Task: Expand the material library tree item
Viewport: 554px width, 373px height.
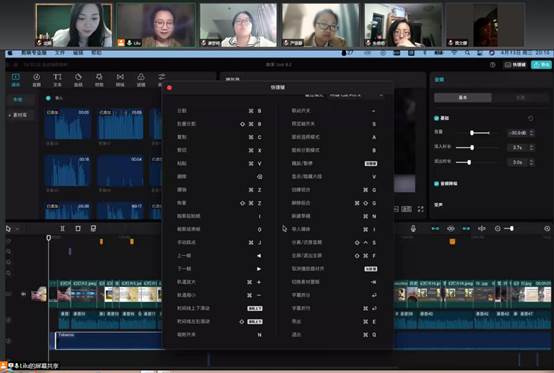Action: pyautogui.click(x=20, y=115)
